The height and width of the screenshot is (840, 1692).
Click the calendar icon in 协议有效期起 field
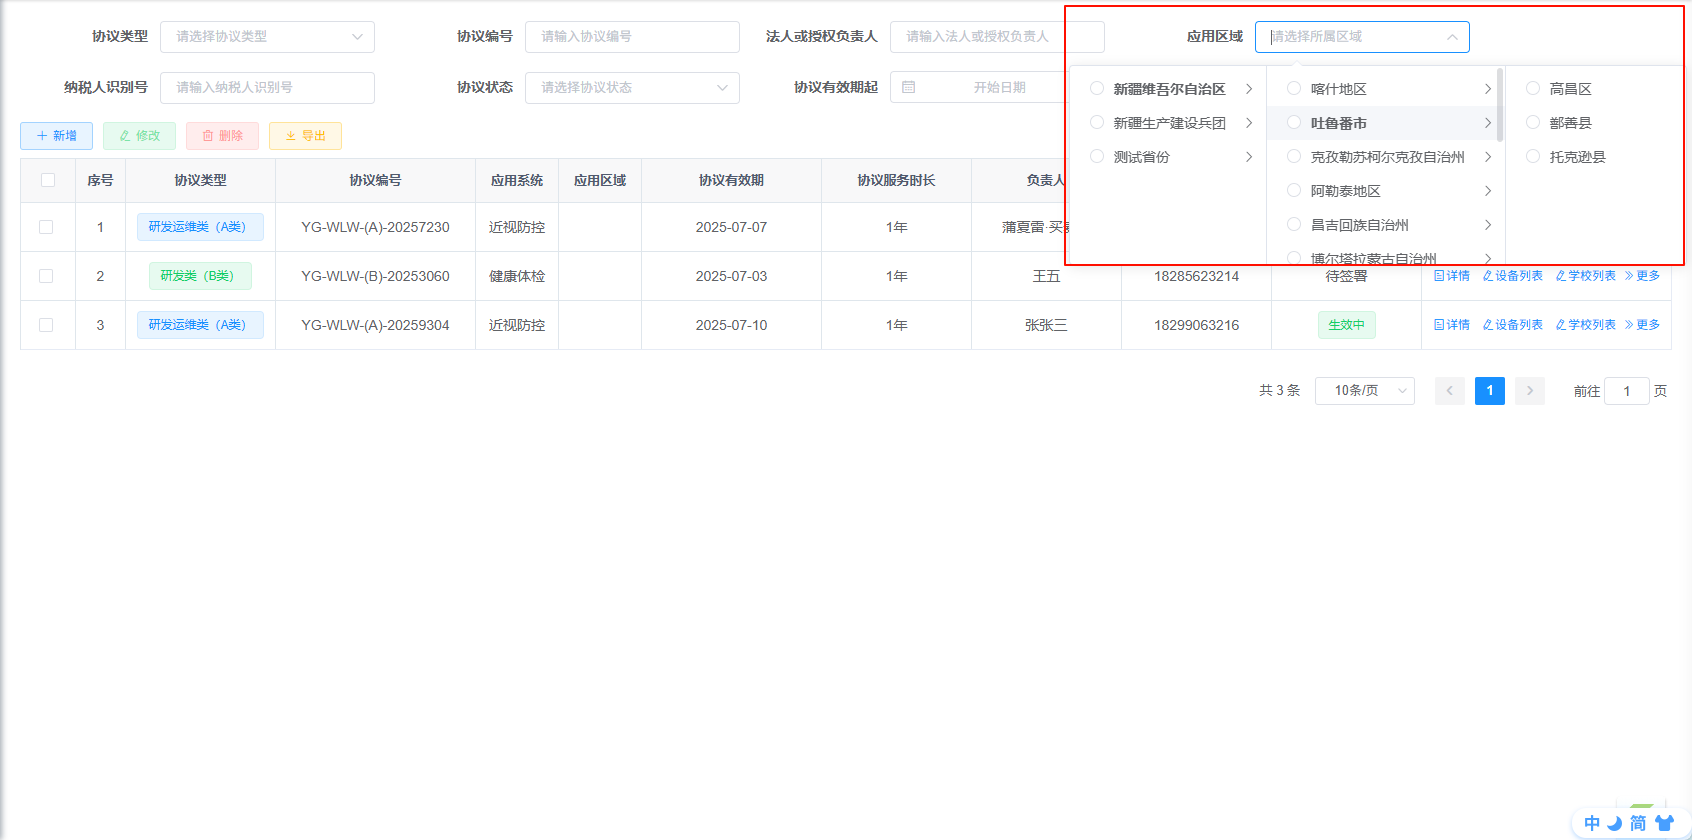(x=909, y=88)
